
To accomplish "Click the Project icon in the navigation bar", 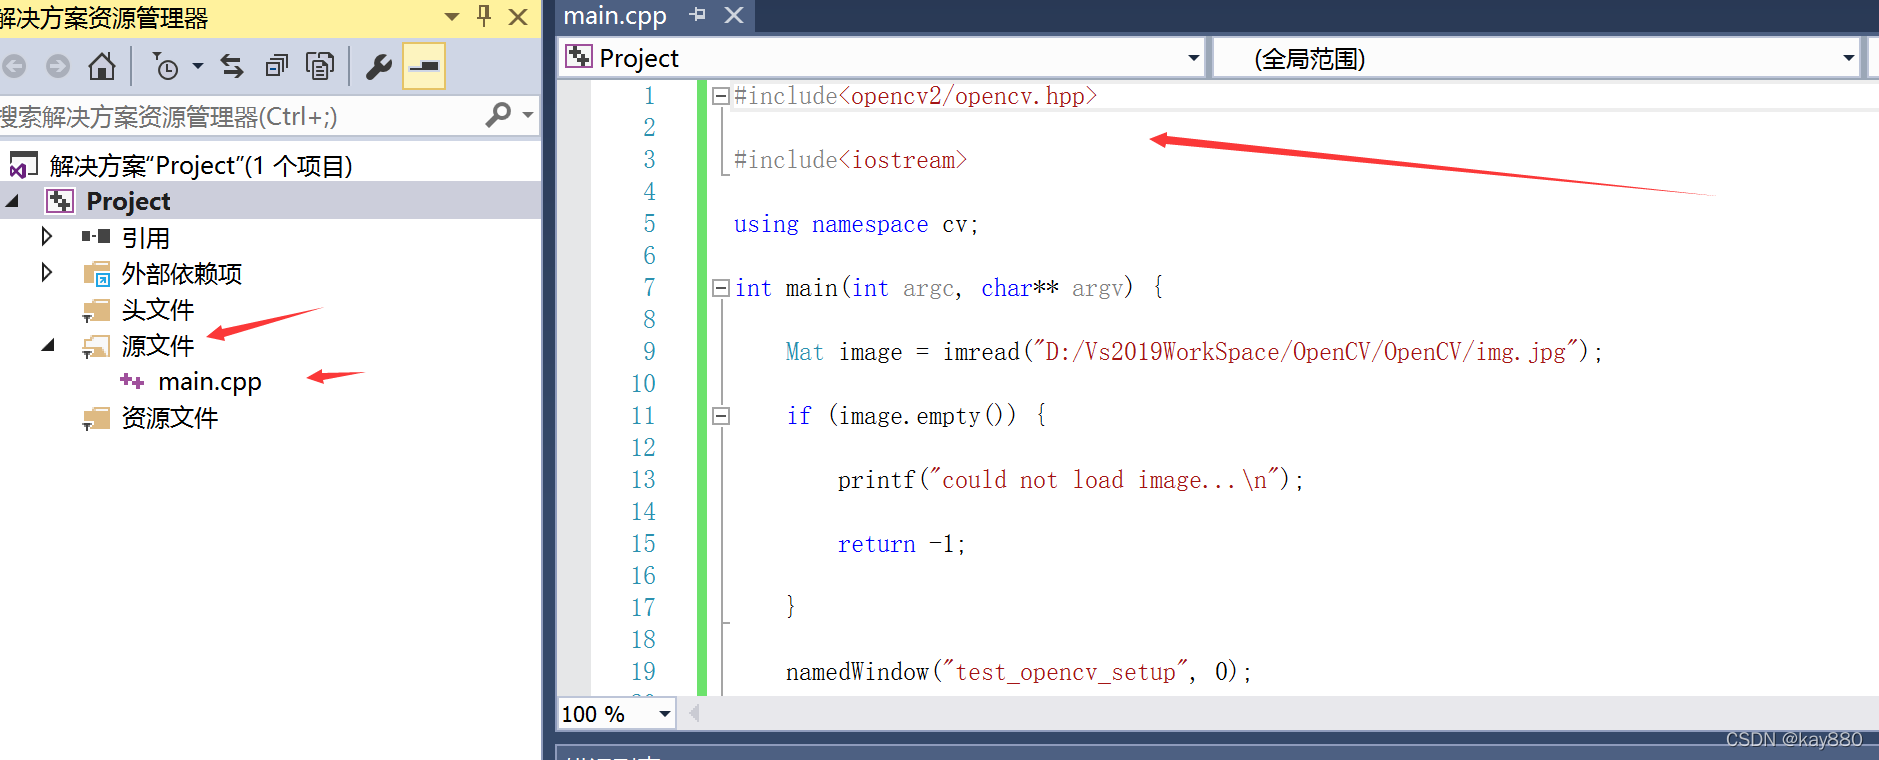I will (x=578, y=57).
